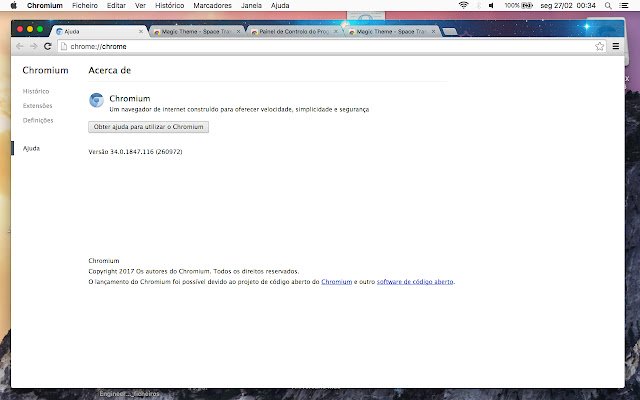Viewport: 640px width, 400px height.
Task: Open Histórico in the sidebar
Action: point(36,91)
